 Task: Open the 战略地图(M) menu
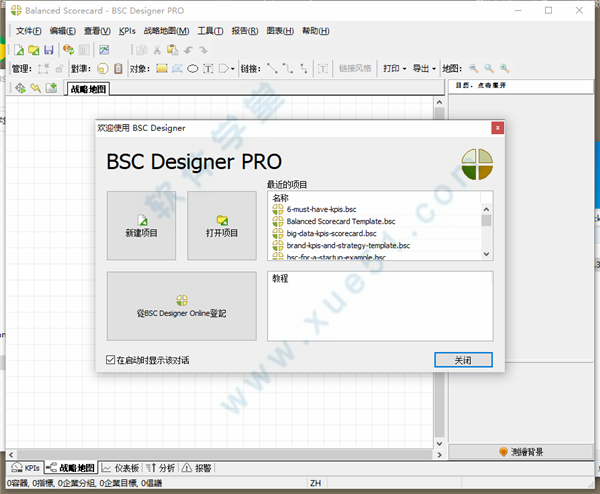point(166,31)
